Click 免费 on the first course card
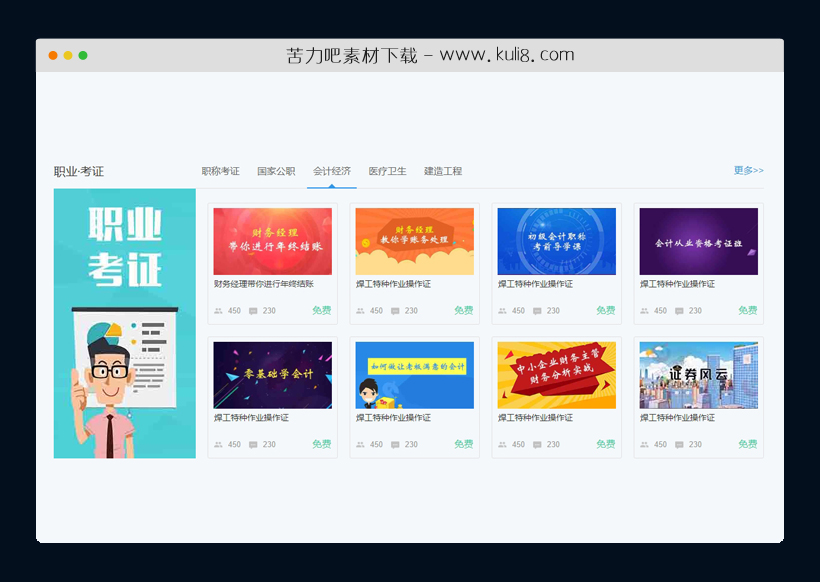The width and height of the screenshot is (820, 582). tap(320, 310)
